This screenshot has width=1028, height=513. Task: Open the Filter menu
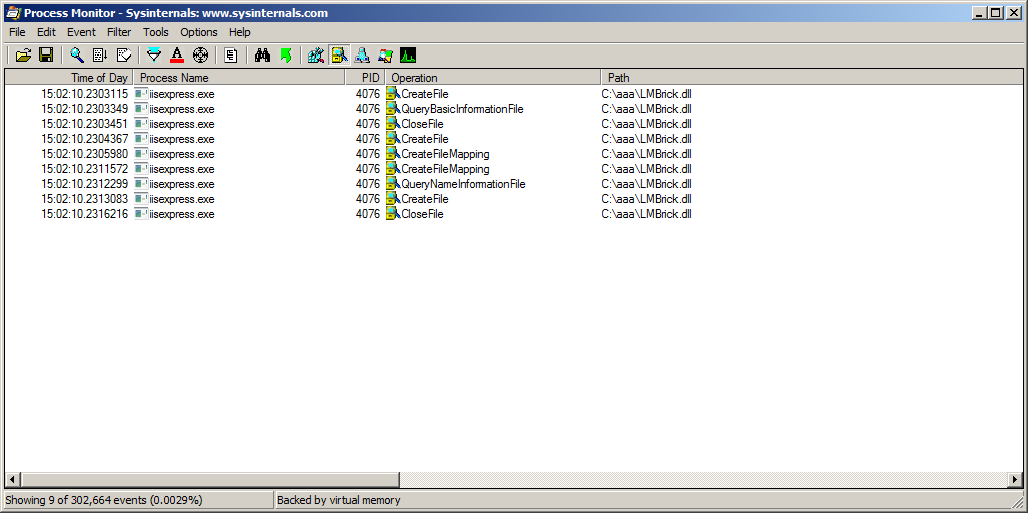[x=119, y=31]
